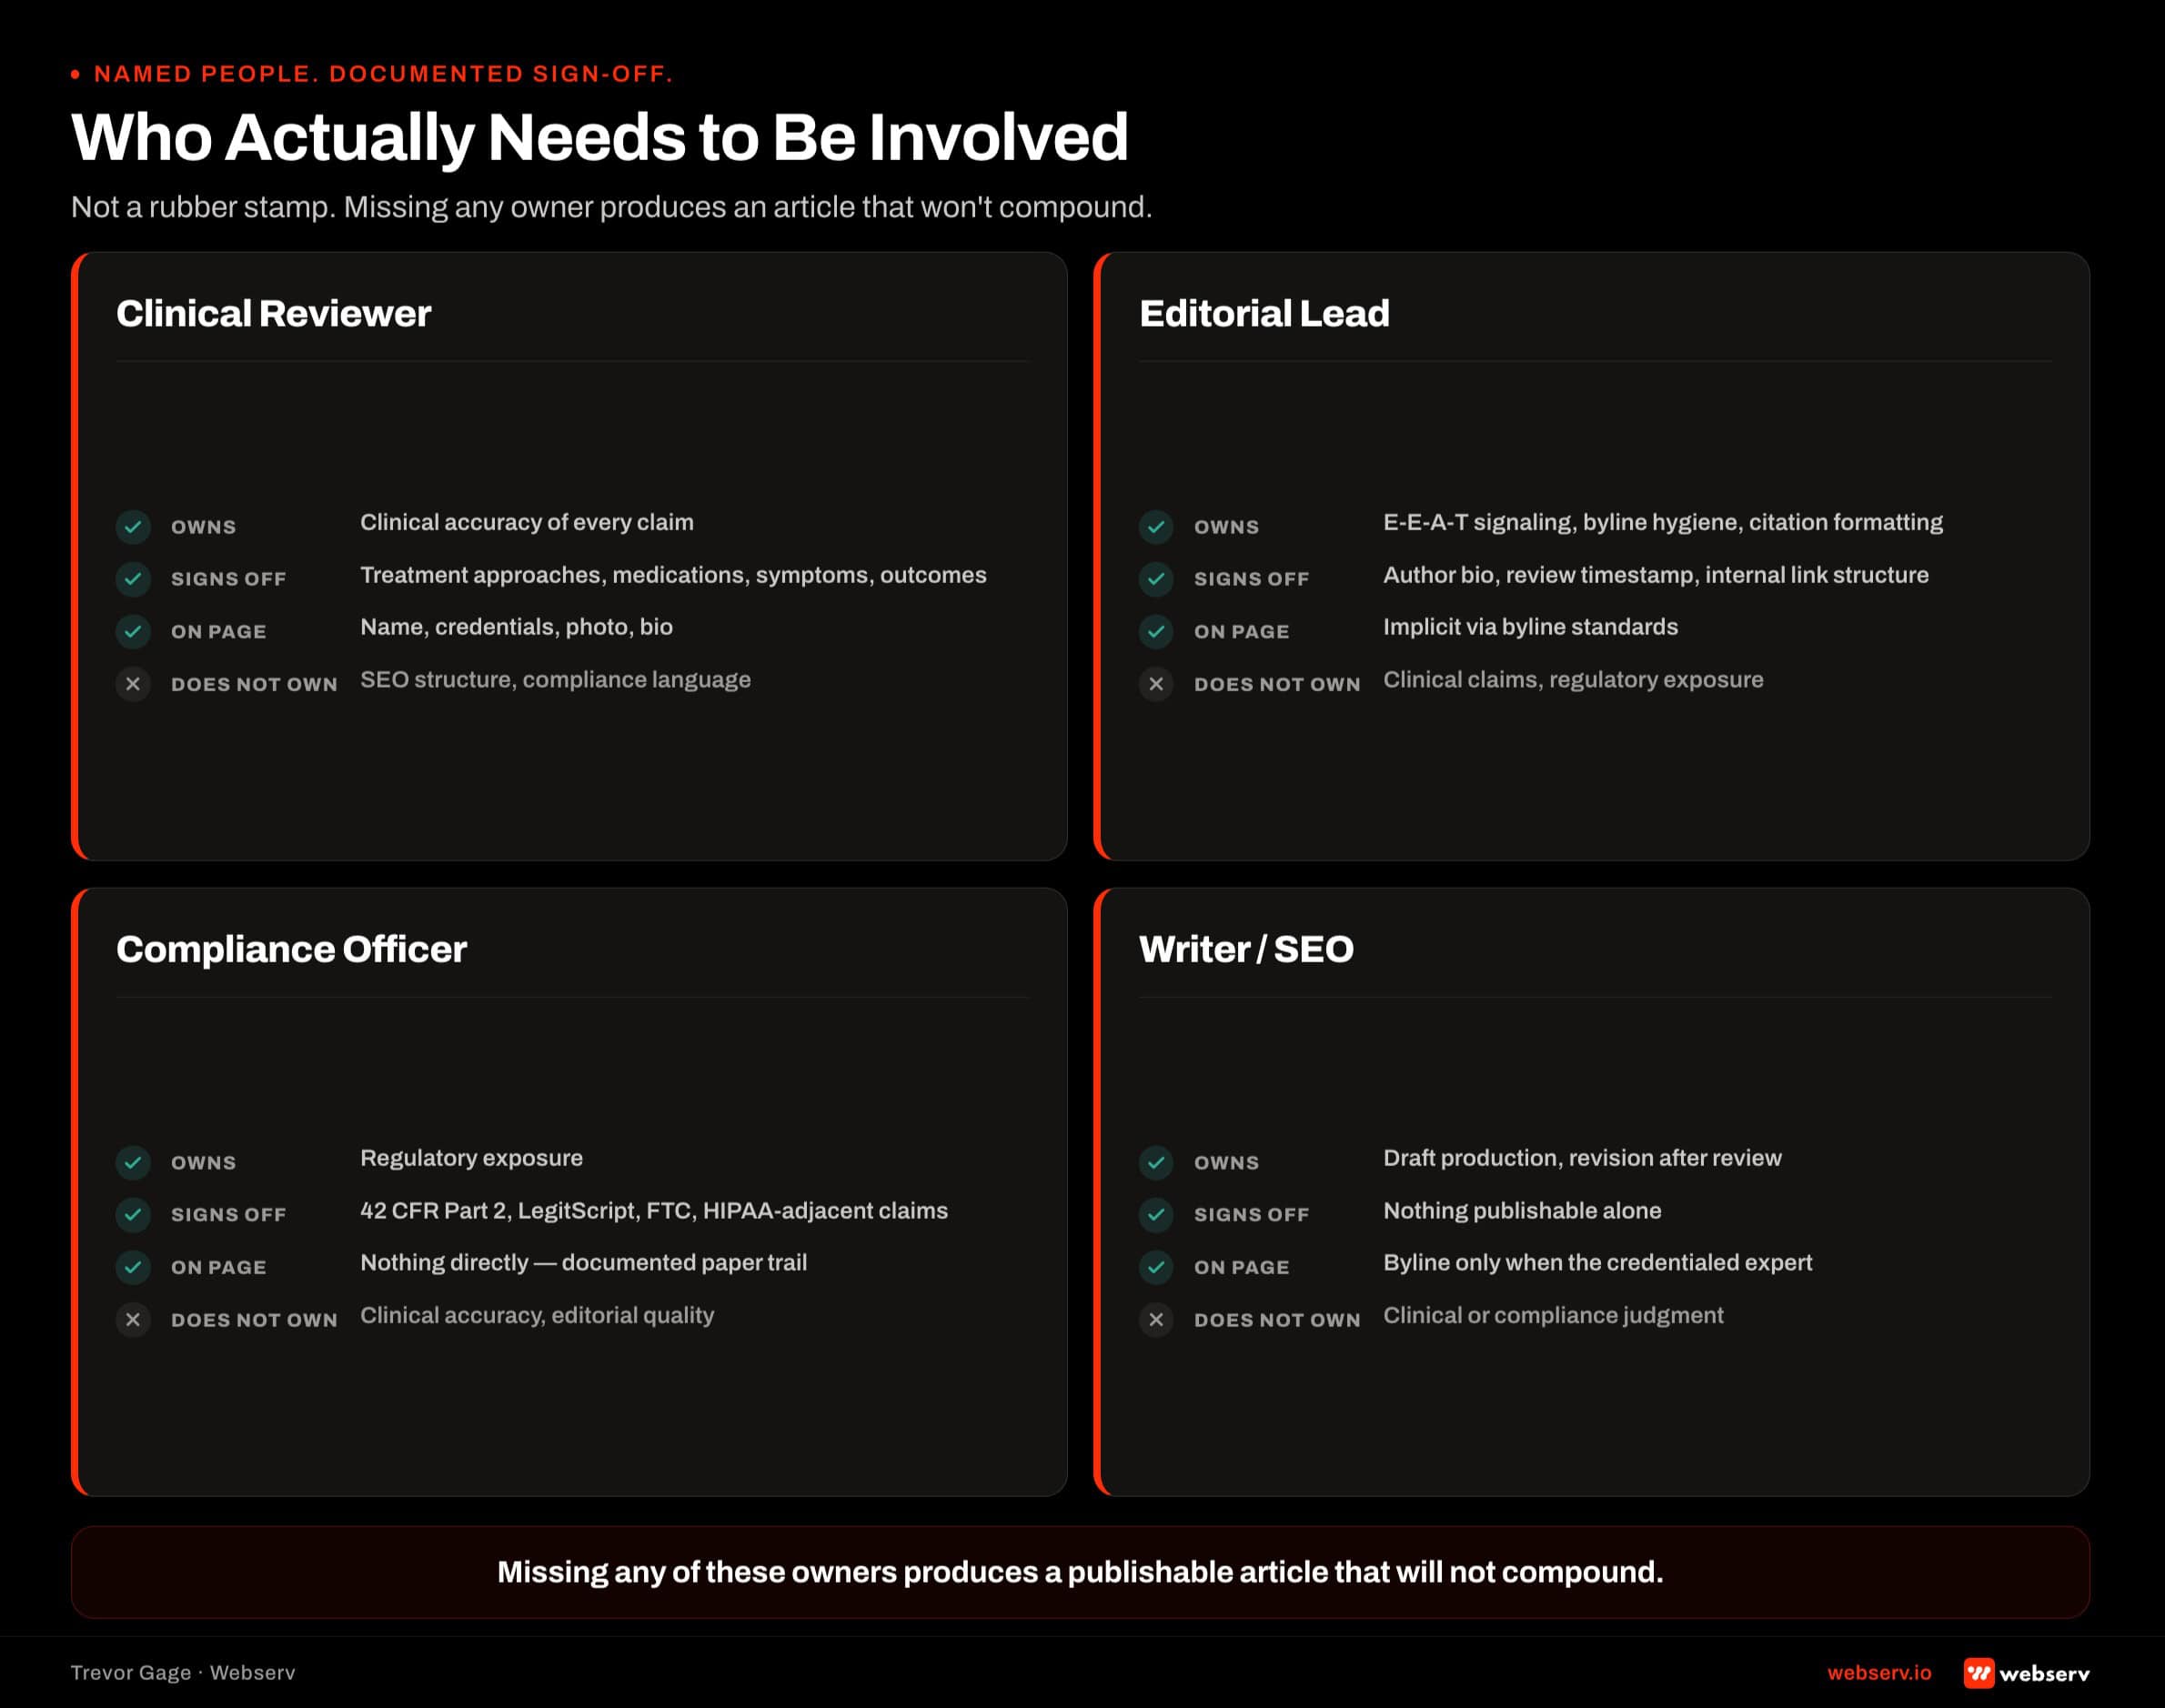The height and width of the screenshot is (1708, 2165).
Task: Click the OWNS label in Compliance Officer card
Action: coord(203,1163)
